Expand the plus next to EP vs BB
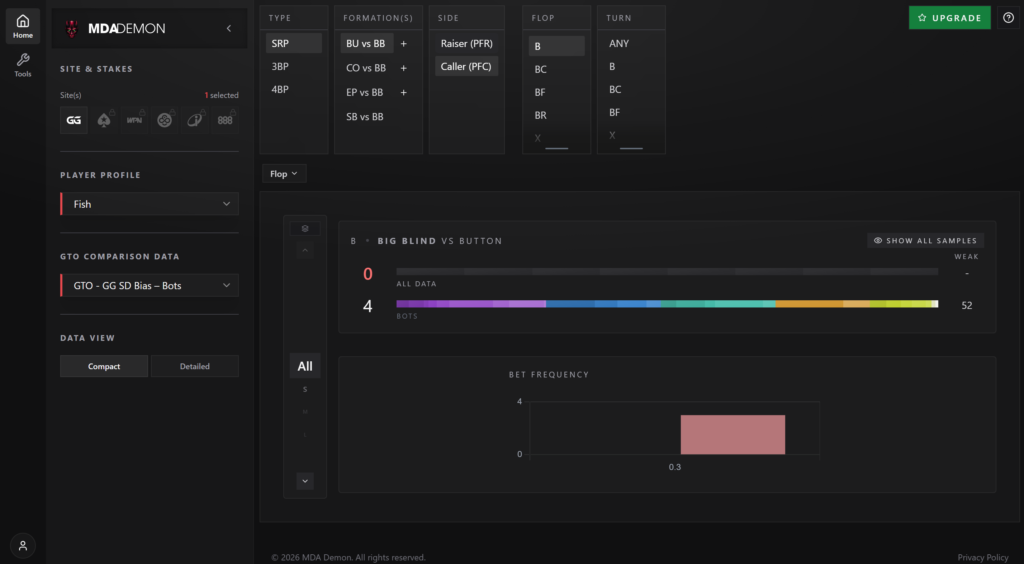 pyautogui.click(x=404, y=93)
